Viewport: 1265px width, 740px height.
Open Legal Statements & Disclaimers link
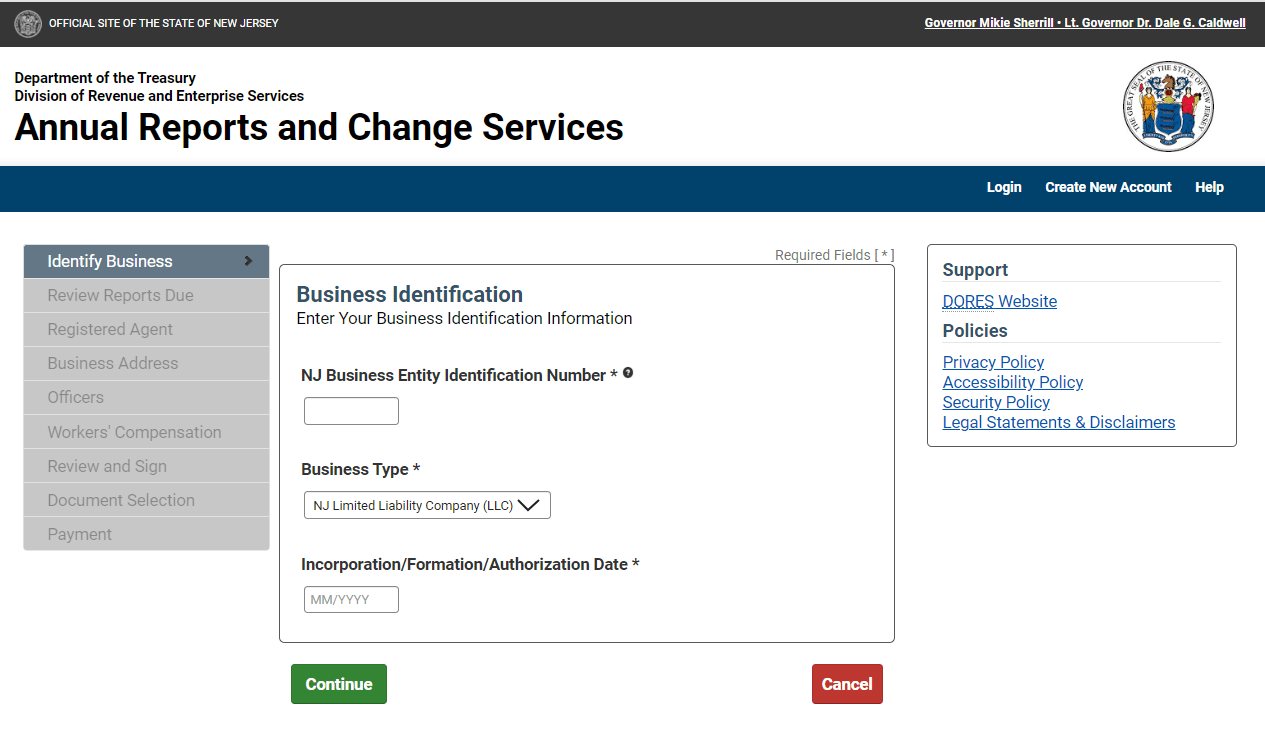pos(1059,422)
